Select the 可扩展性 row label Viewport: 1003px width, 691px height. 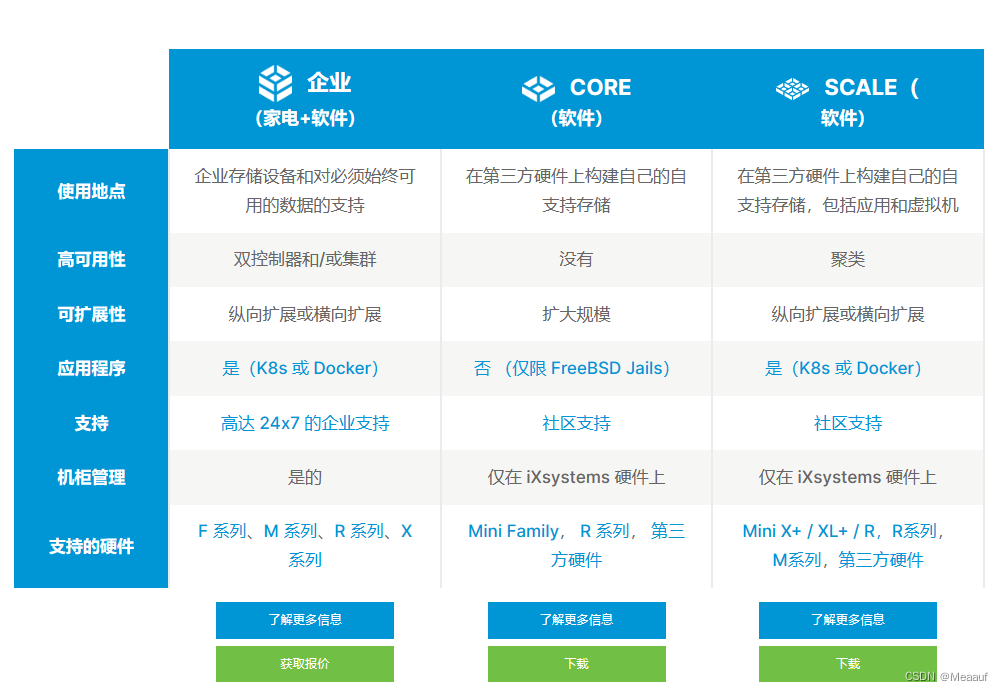pos(91,315)
